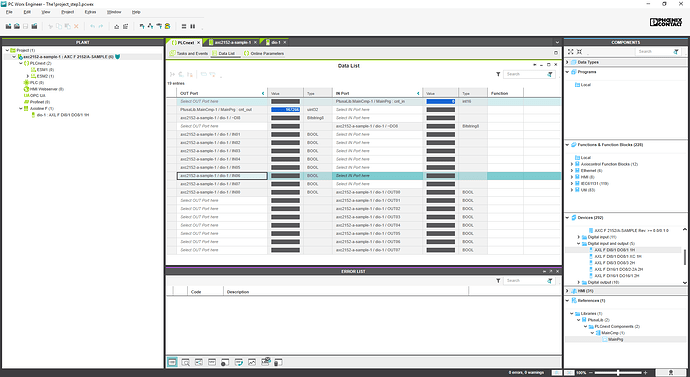The image size is (690, 377).
Task: Expand the IEC61131 (119) library folder
Action: click(x=572, y=183)
